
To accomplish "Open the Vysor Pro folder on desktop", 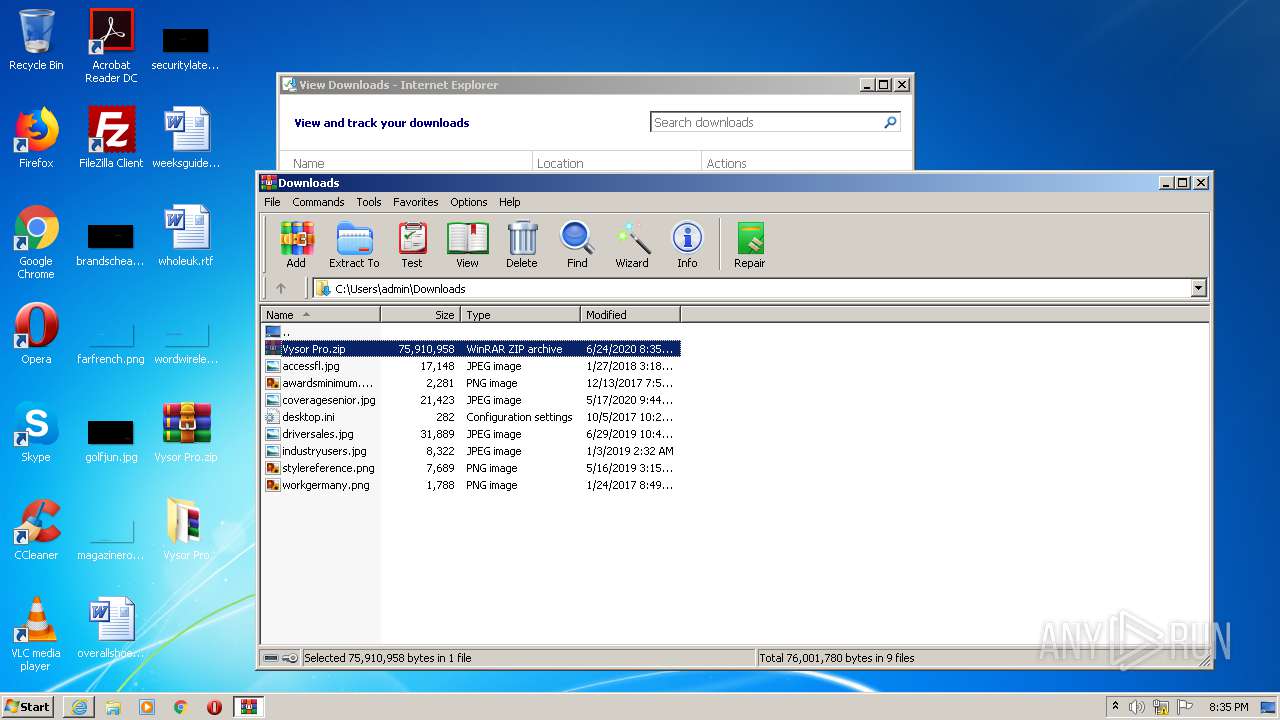I will 186,530.
